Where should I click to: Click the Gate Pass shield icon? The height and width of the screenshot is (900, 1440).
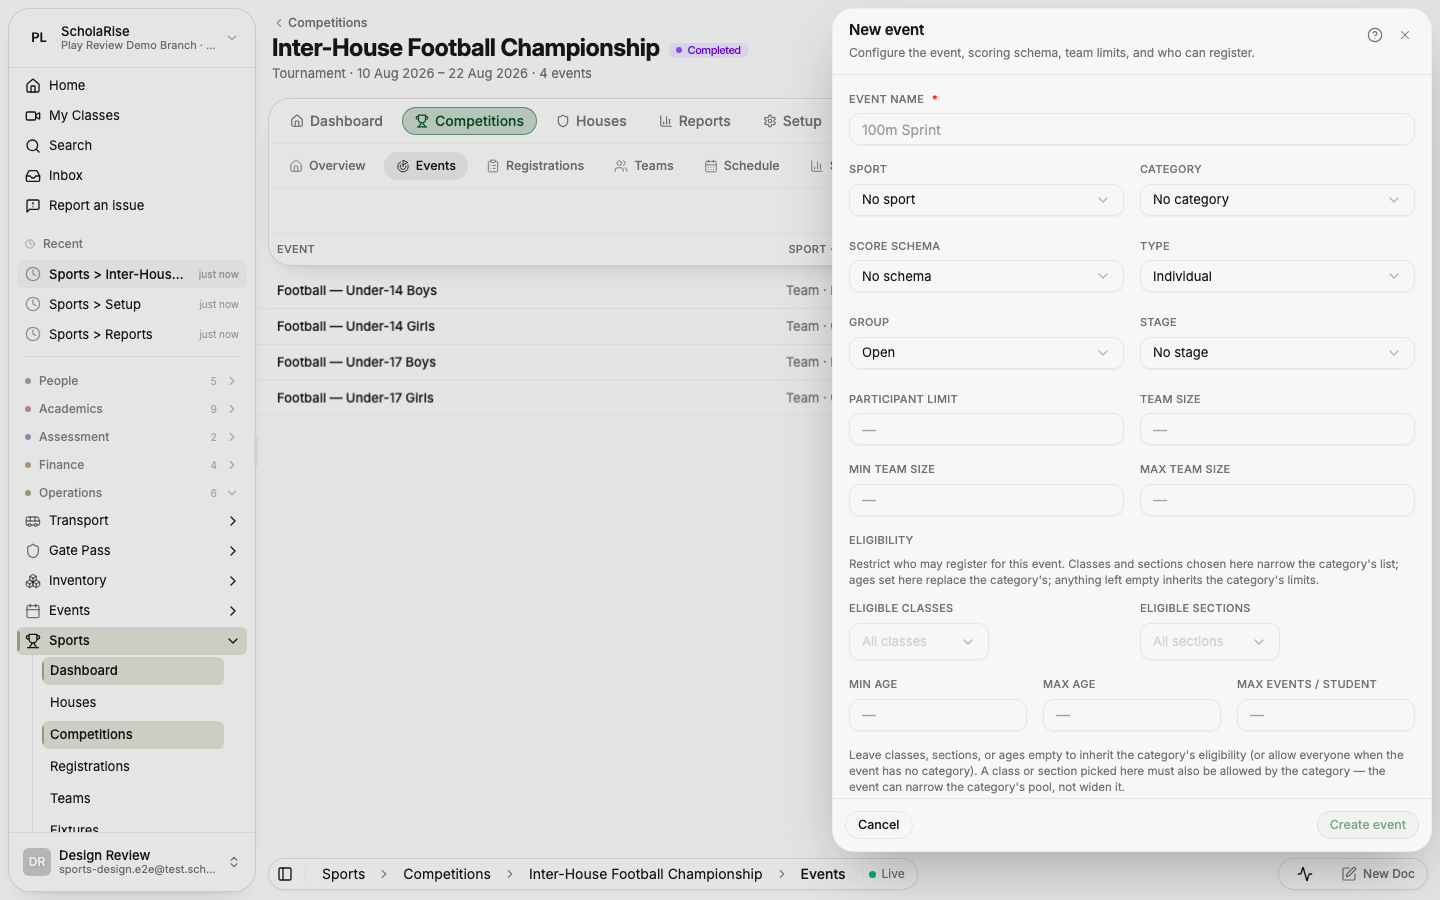[33, 551]
